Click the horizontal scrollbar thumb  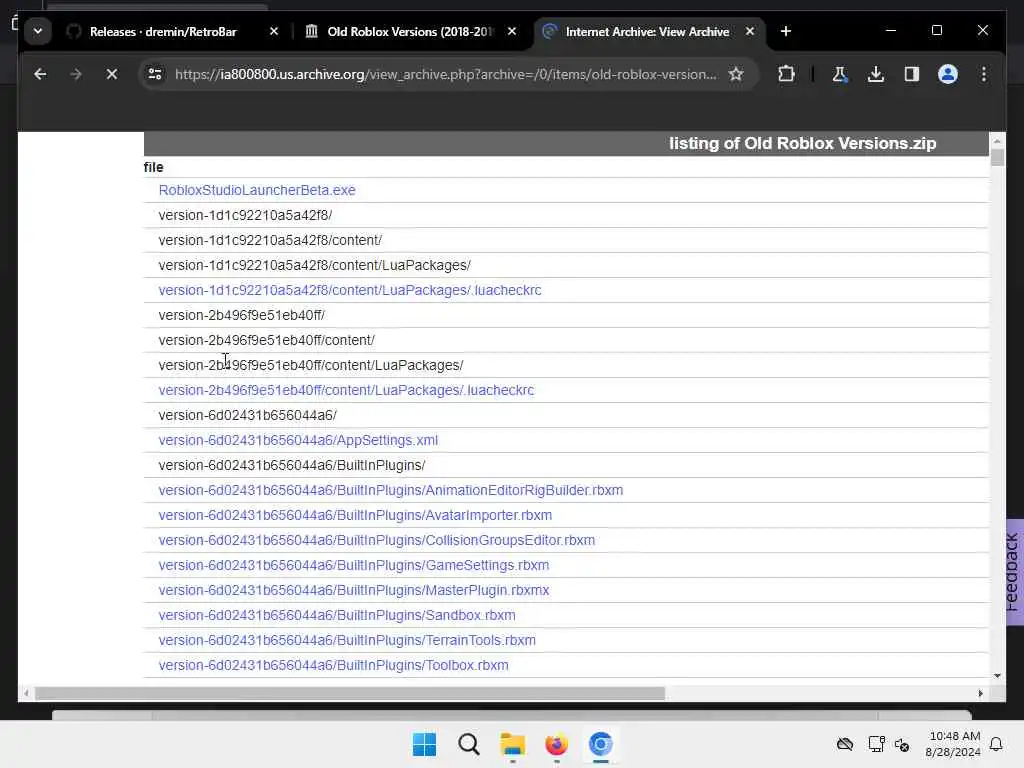click(349, 694)
